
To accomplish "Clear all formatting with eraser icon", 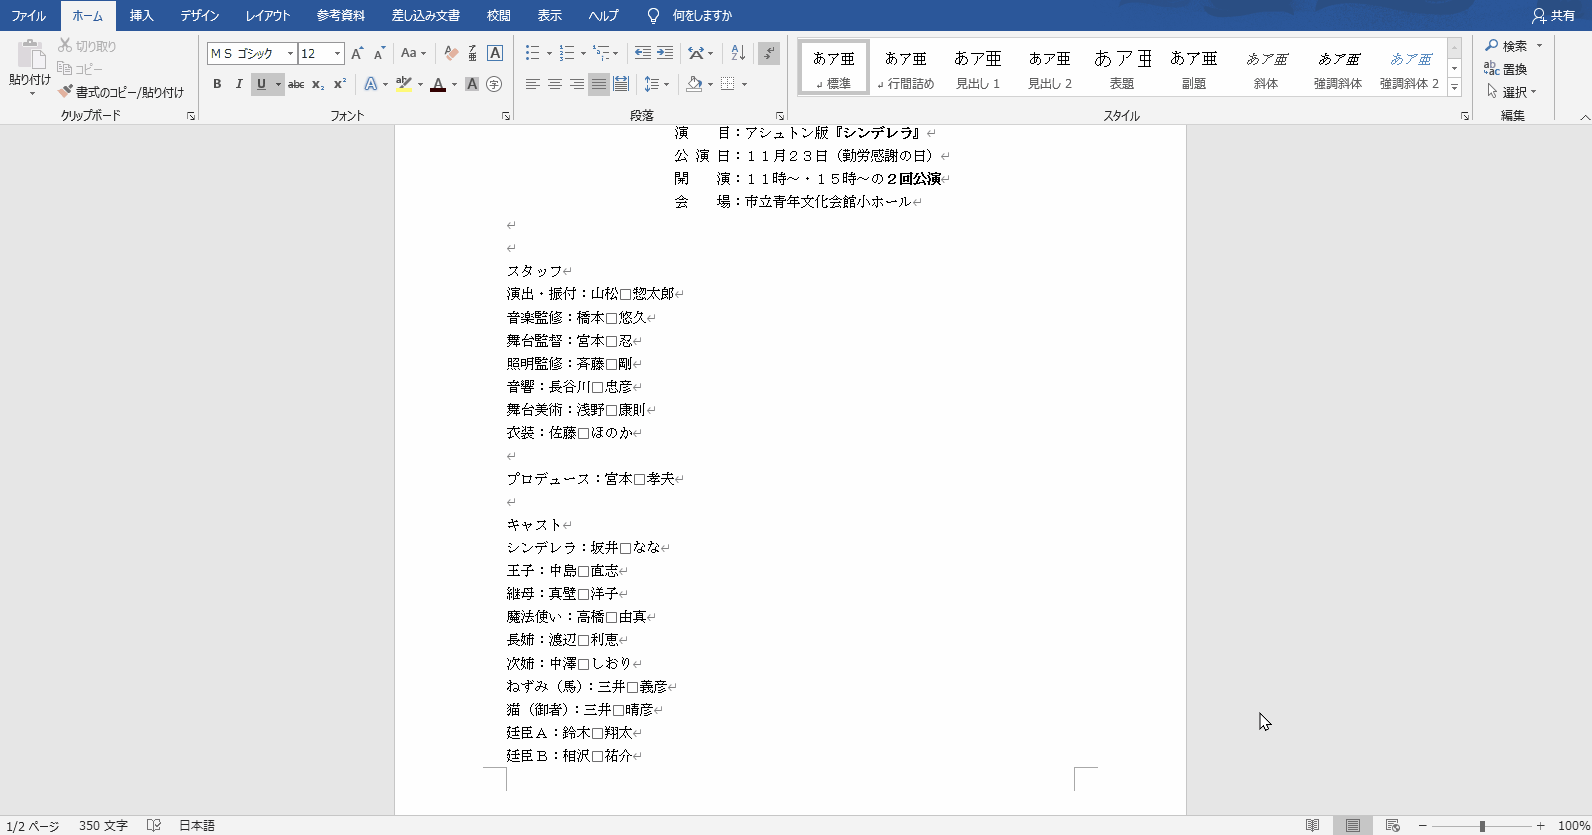I will point(451,54).
